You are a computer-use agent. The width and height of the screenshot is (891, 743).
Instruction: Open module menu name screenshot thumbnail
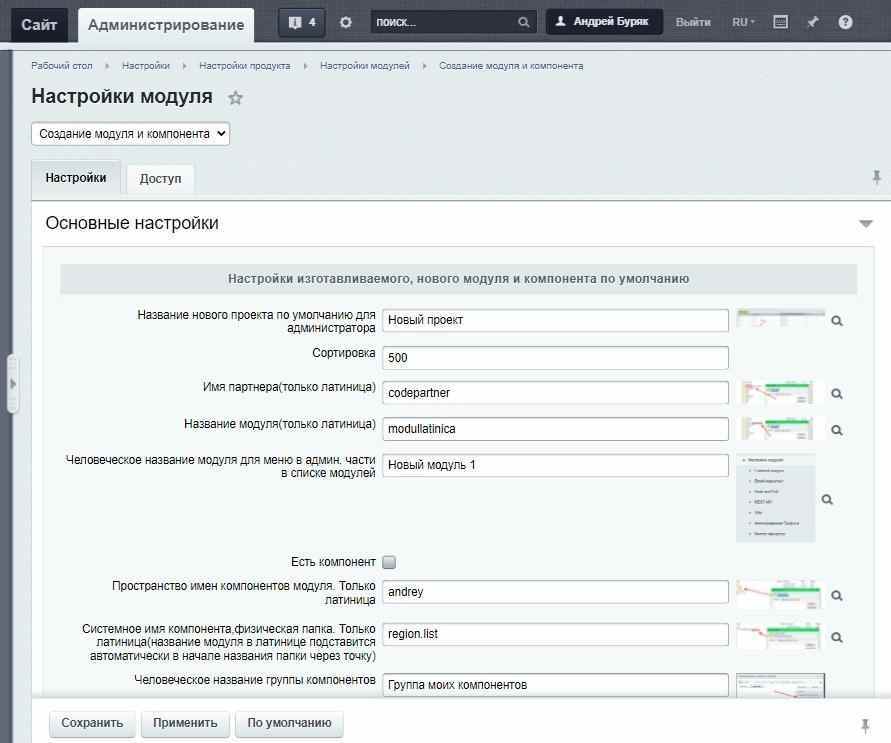[775, 498]
